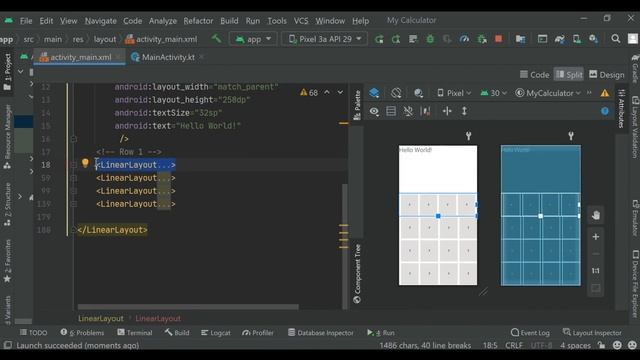The height and width of the screenshot is (360, 640).
Task: Click the Attach Debugger to Android Process icon
Action: coord(482,39)
